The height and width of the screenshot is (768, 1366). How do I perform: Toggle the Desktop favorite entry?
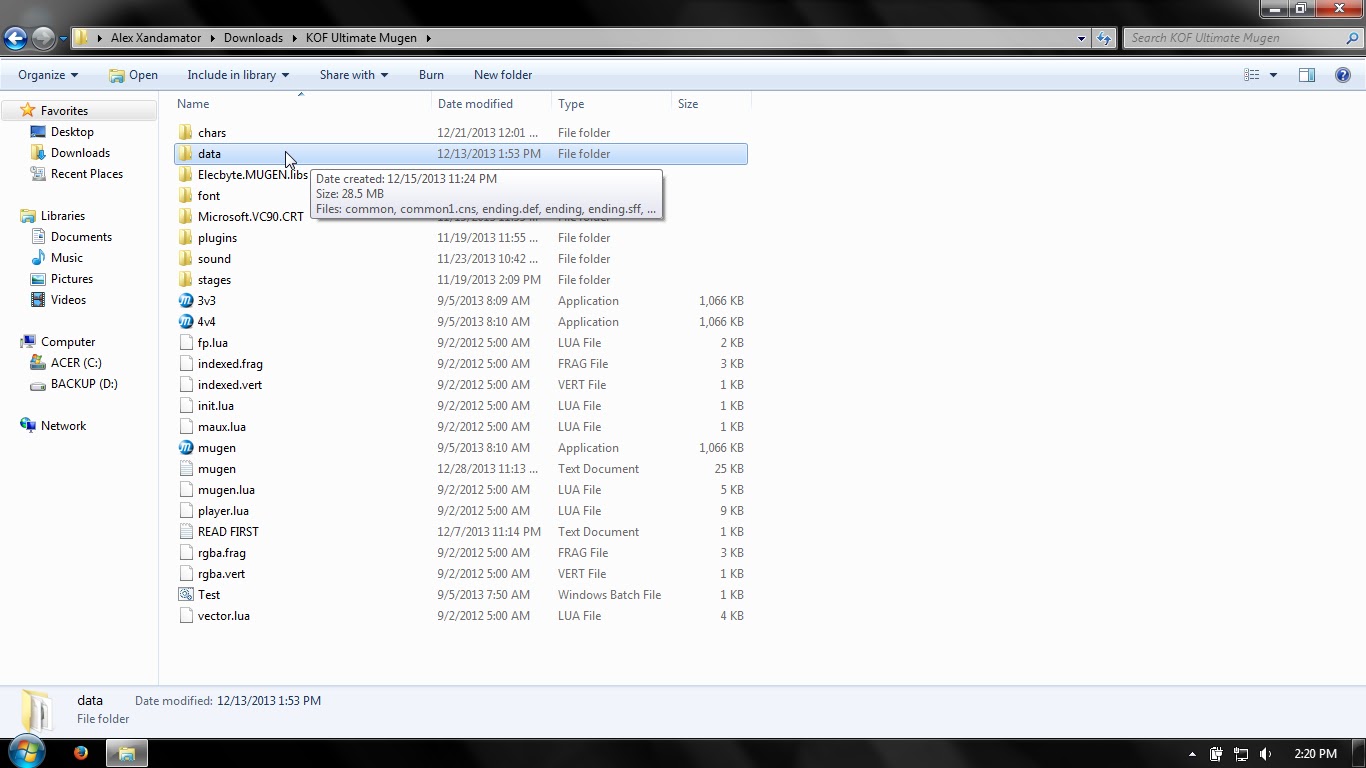pyautogui.click(x=69, y=131)
